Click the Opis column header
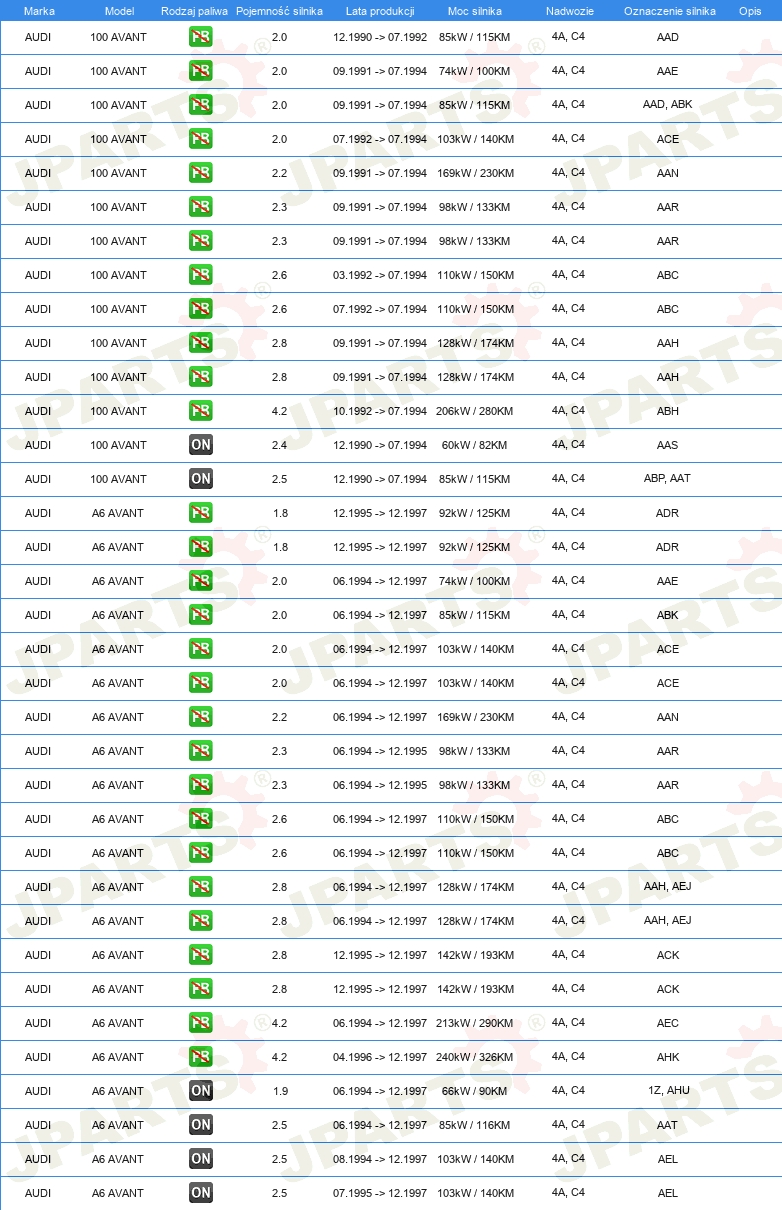Image resolution: width=782 pixels, height=1210 pixels. click(x=750, y=11)
